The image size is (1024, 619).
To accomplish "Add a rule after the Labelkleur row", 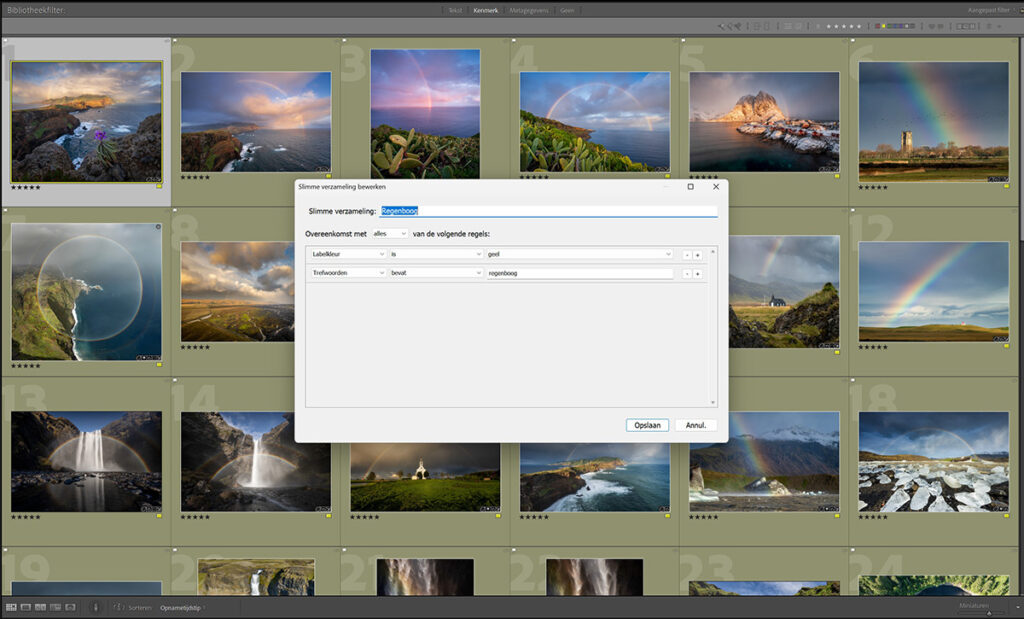I will coord(697,255).
